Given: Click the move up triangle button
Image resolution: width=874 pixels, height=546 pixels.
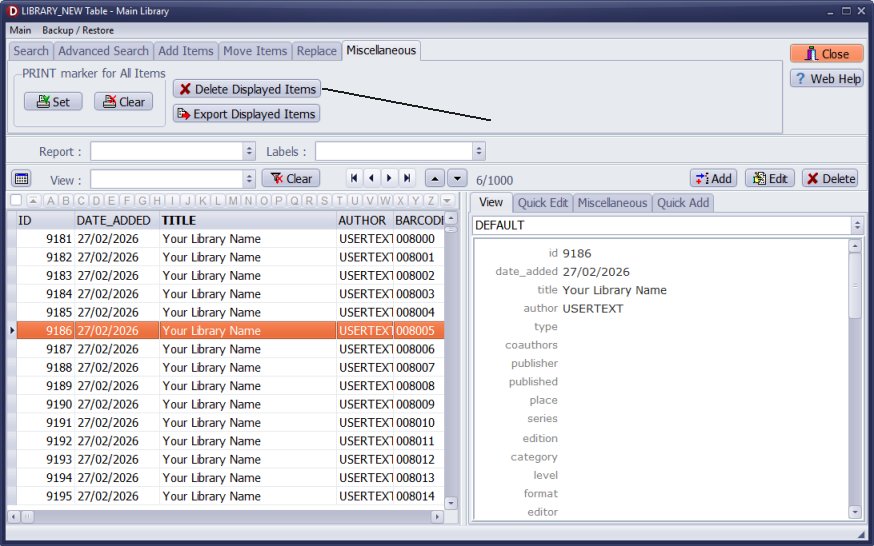Looking at the screenshot, I should pyautogui.click(x=435, y=178).
